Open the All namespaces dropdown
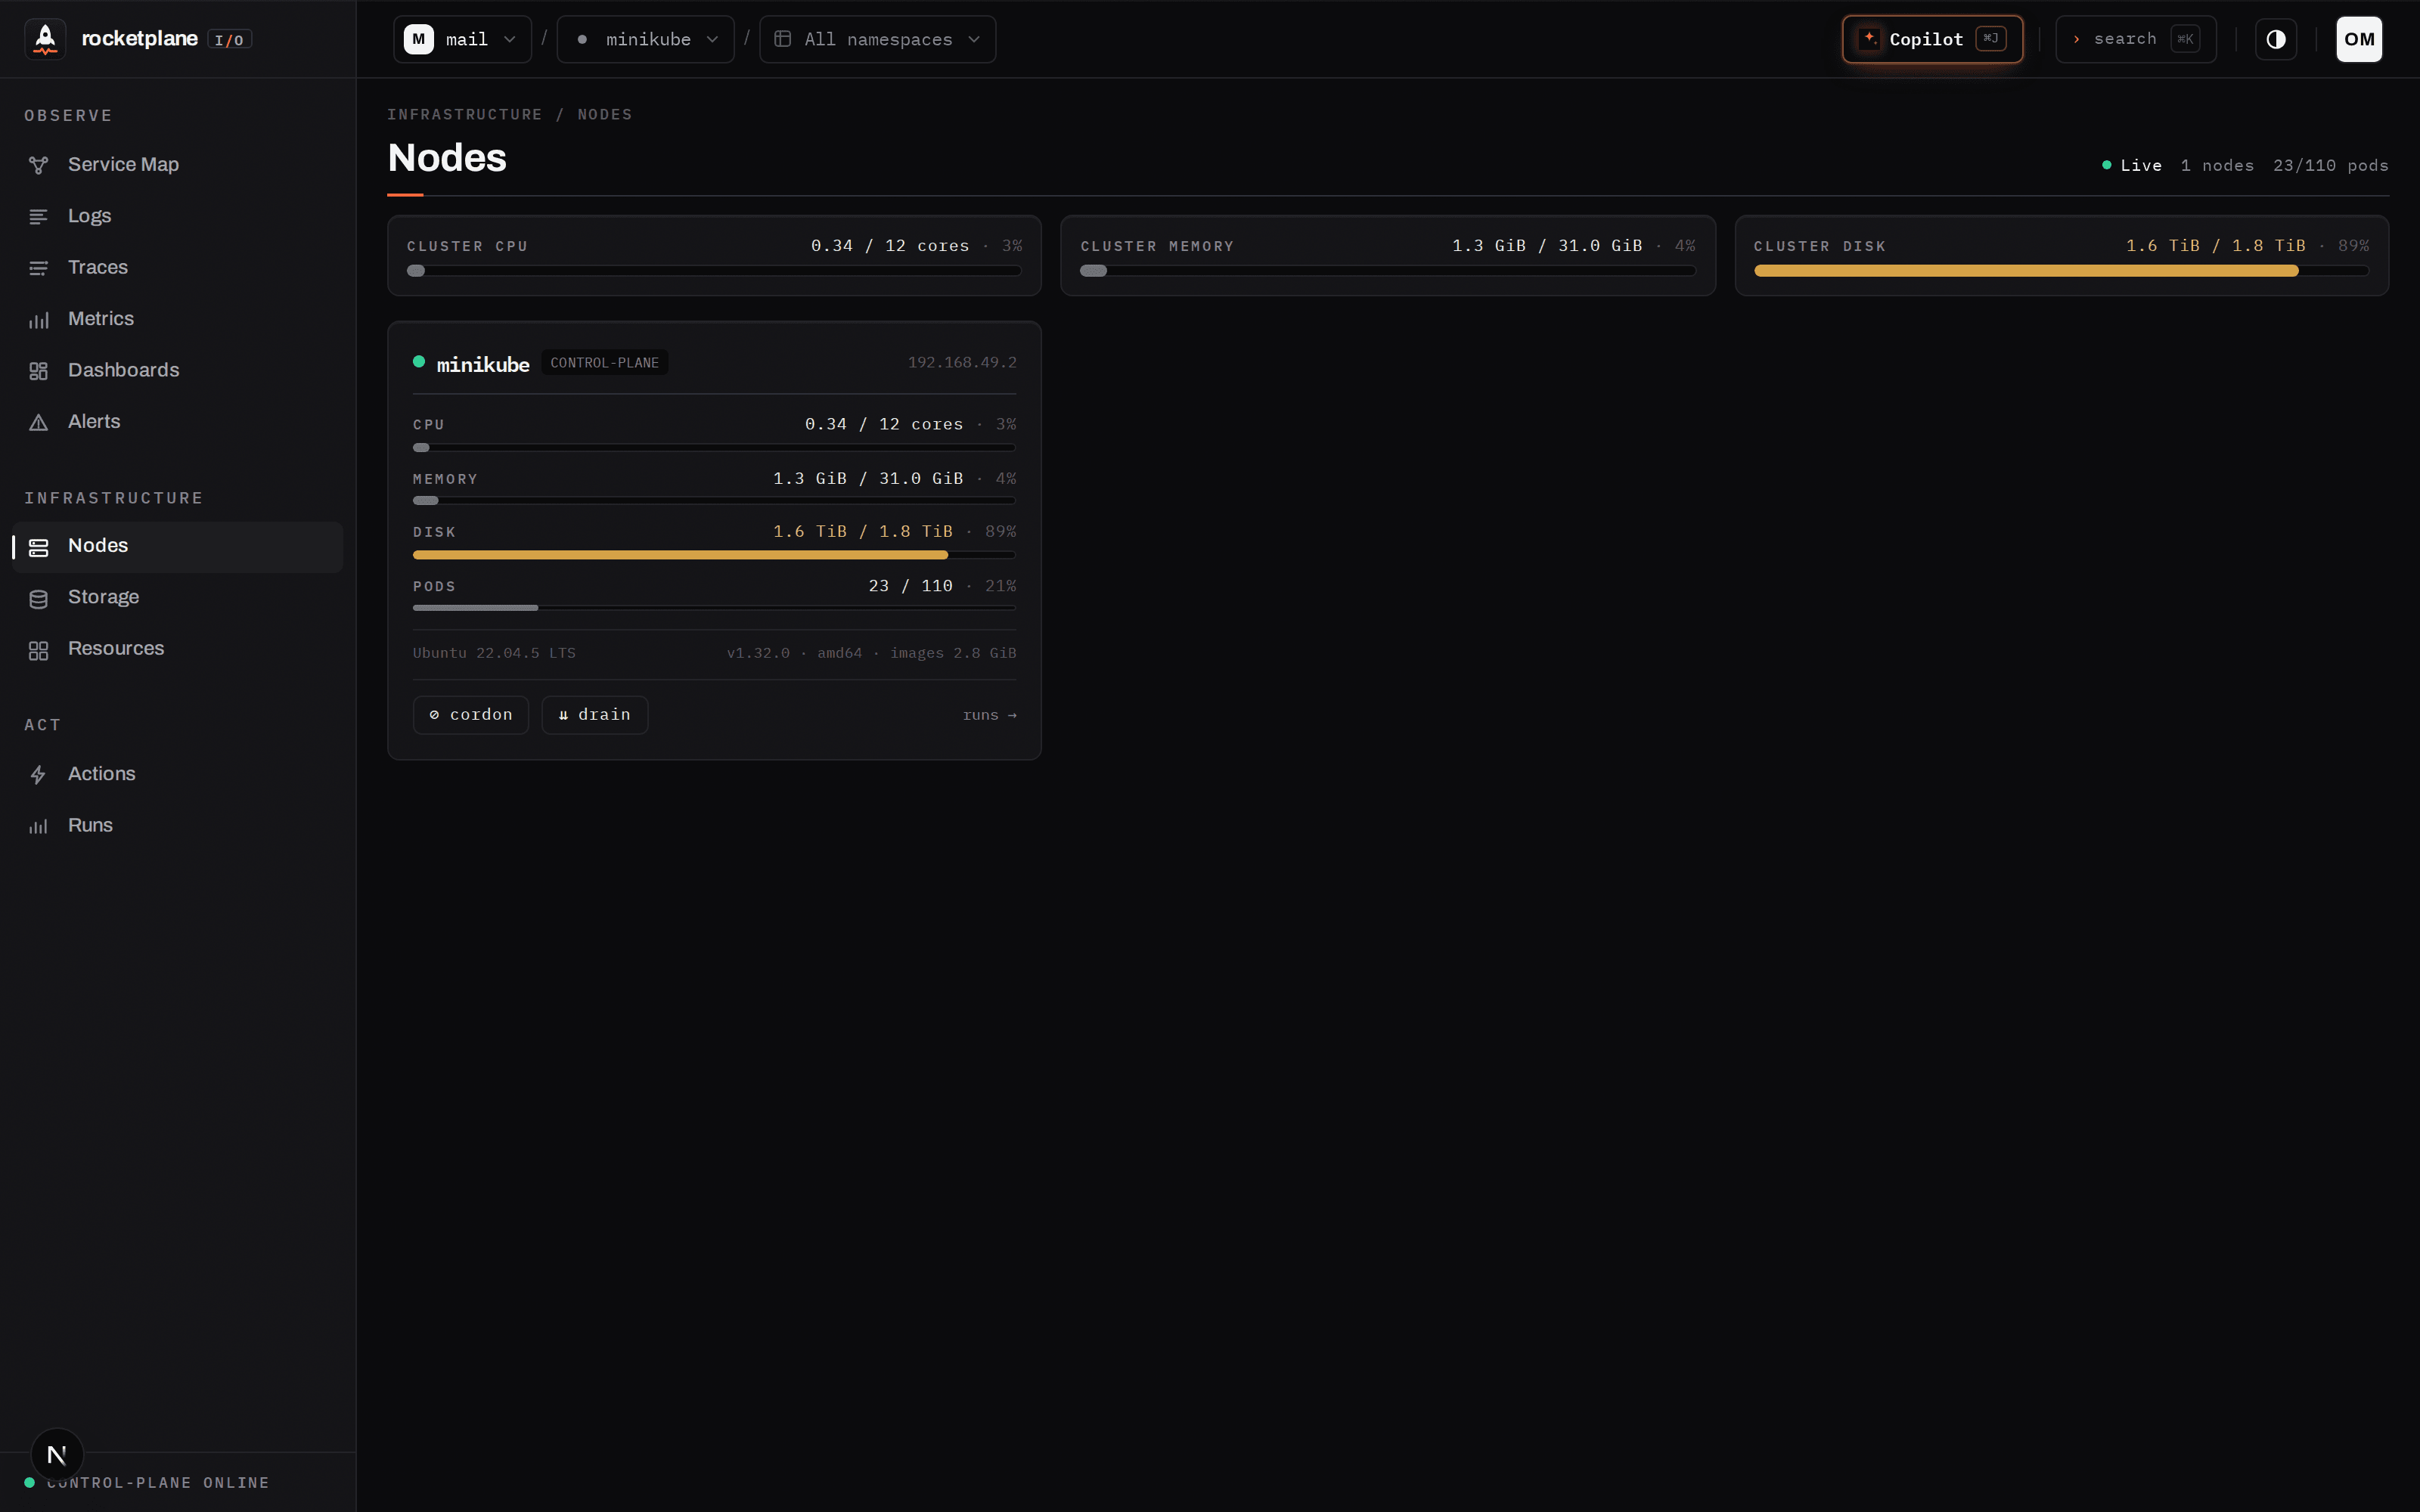The width and height of the screenshot is (2420, 1512). click(878, 39)
